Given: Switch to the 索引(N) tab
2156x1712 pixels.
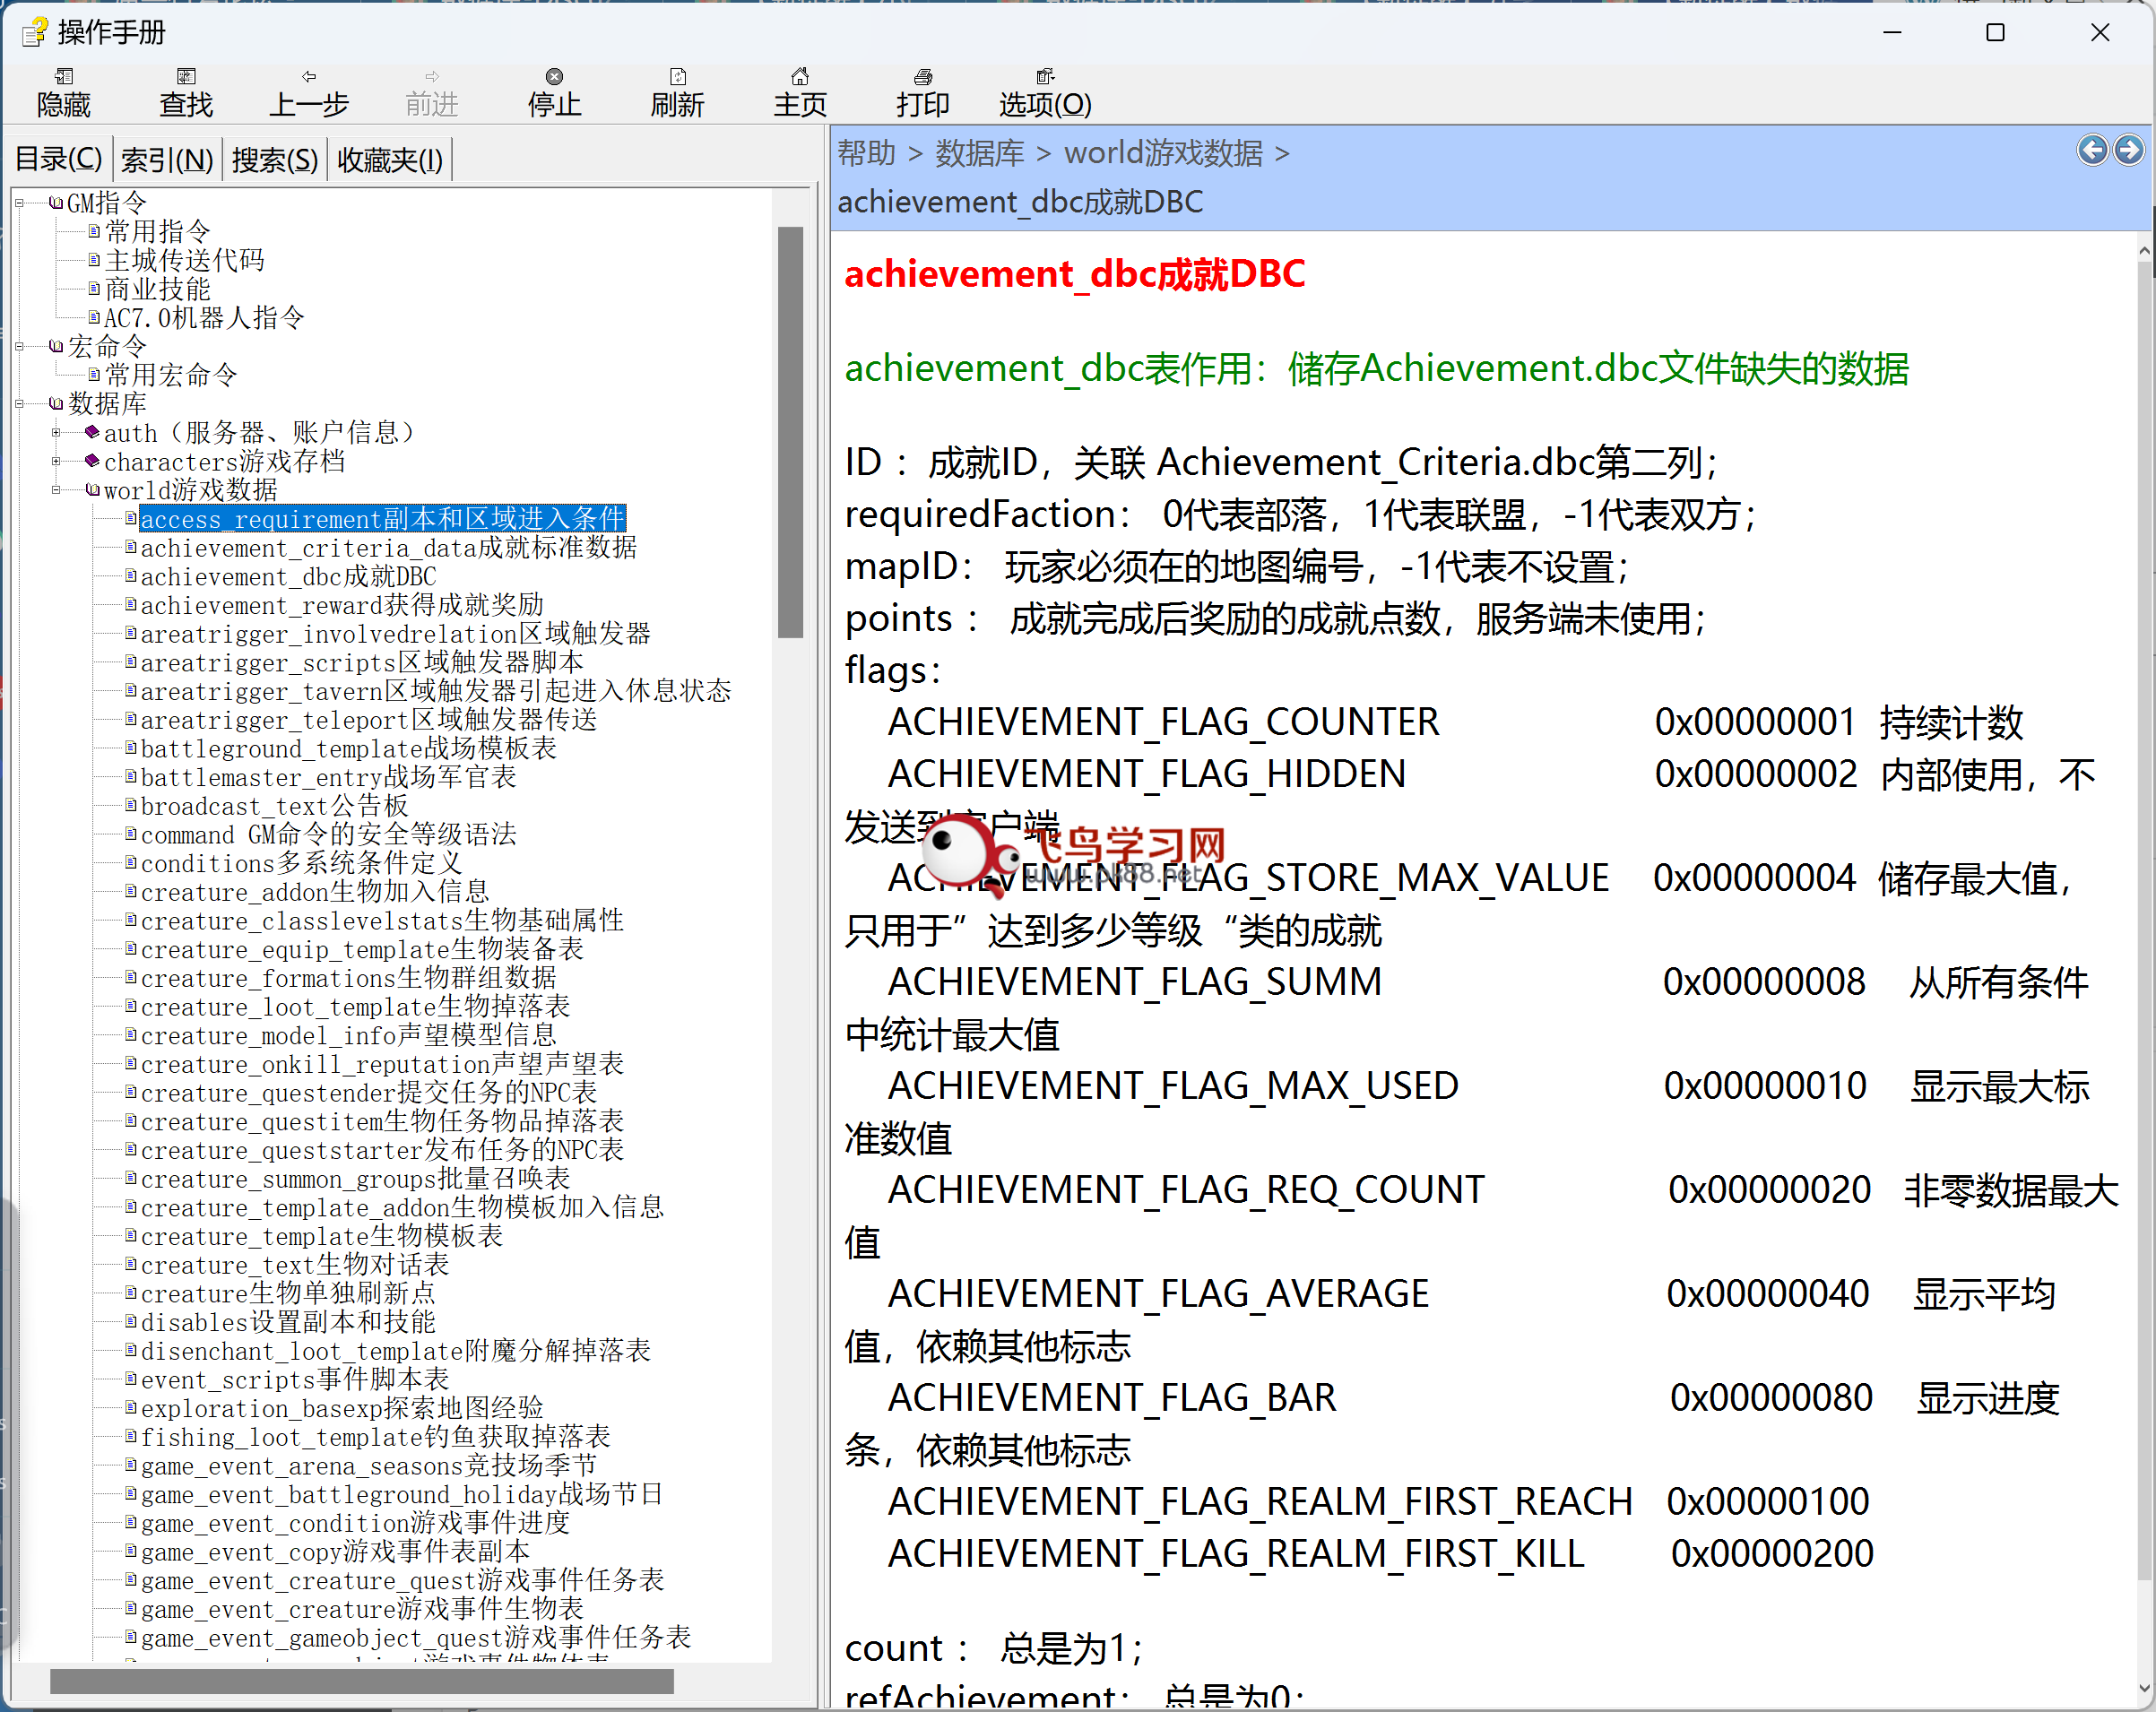Looking at the screenshot, I should coord(167,160).
